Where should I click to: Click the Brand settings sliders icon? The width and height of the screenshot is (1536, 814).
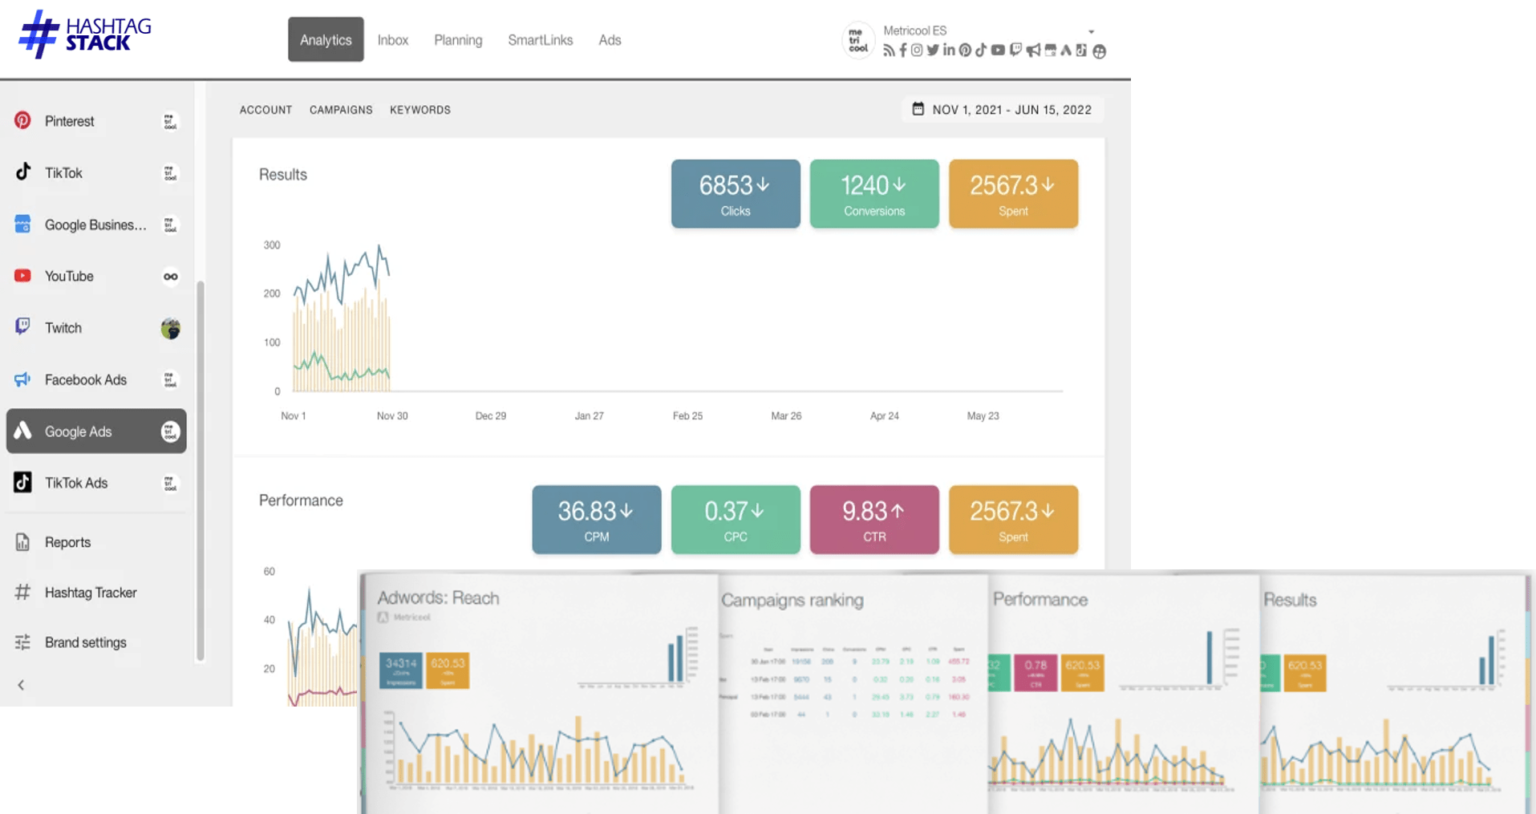coord(22,642)
